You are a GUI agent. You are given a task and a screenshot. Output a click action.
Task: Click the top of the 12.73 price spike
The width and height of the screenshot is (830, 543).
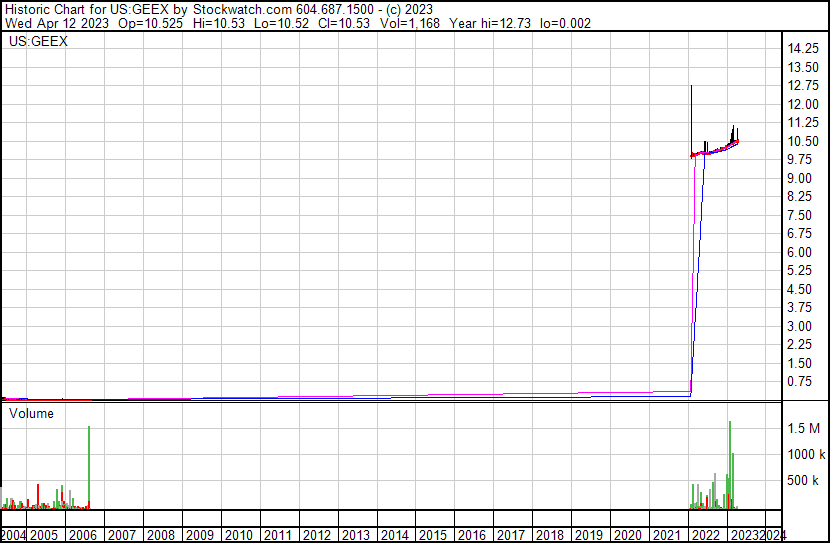click(x=691, y=87)
